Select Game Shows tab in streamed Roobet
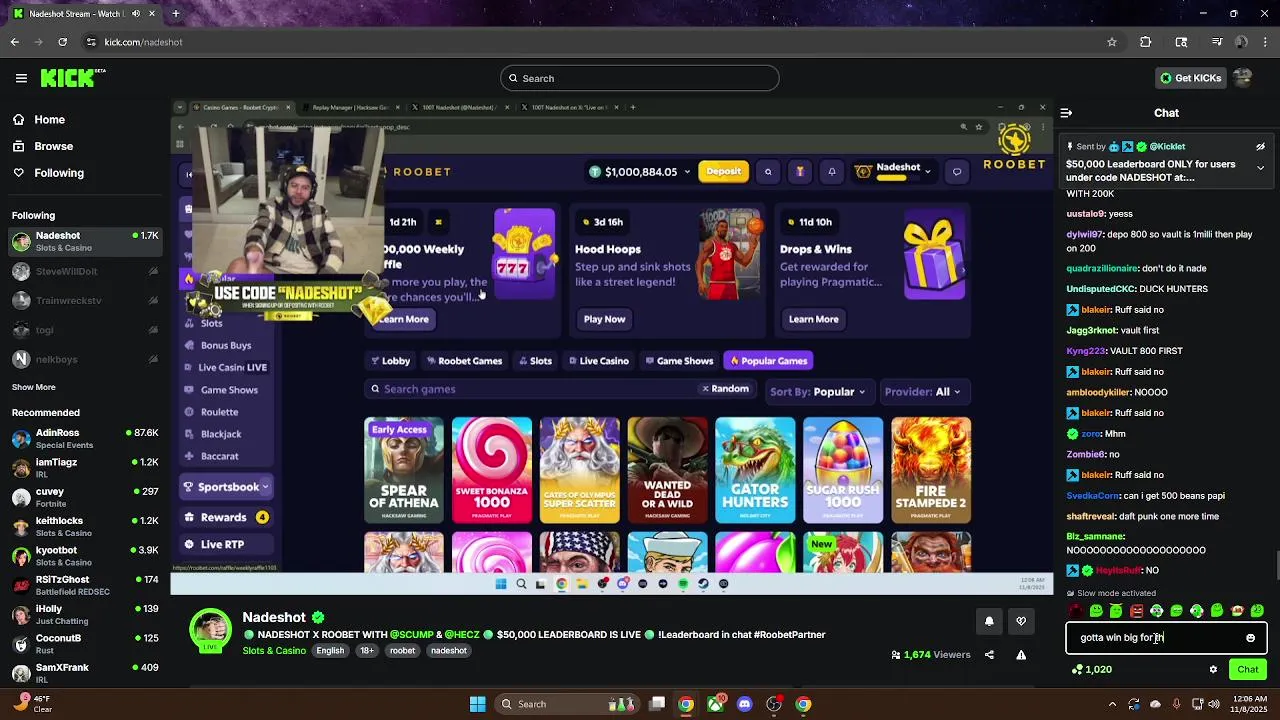This screenshot has height=720, width=1280. tap(679, 361)
